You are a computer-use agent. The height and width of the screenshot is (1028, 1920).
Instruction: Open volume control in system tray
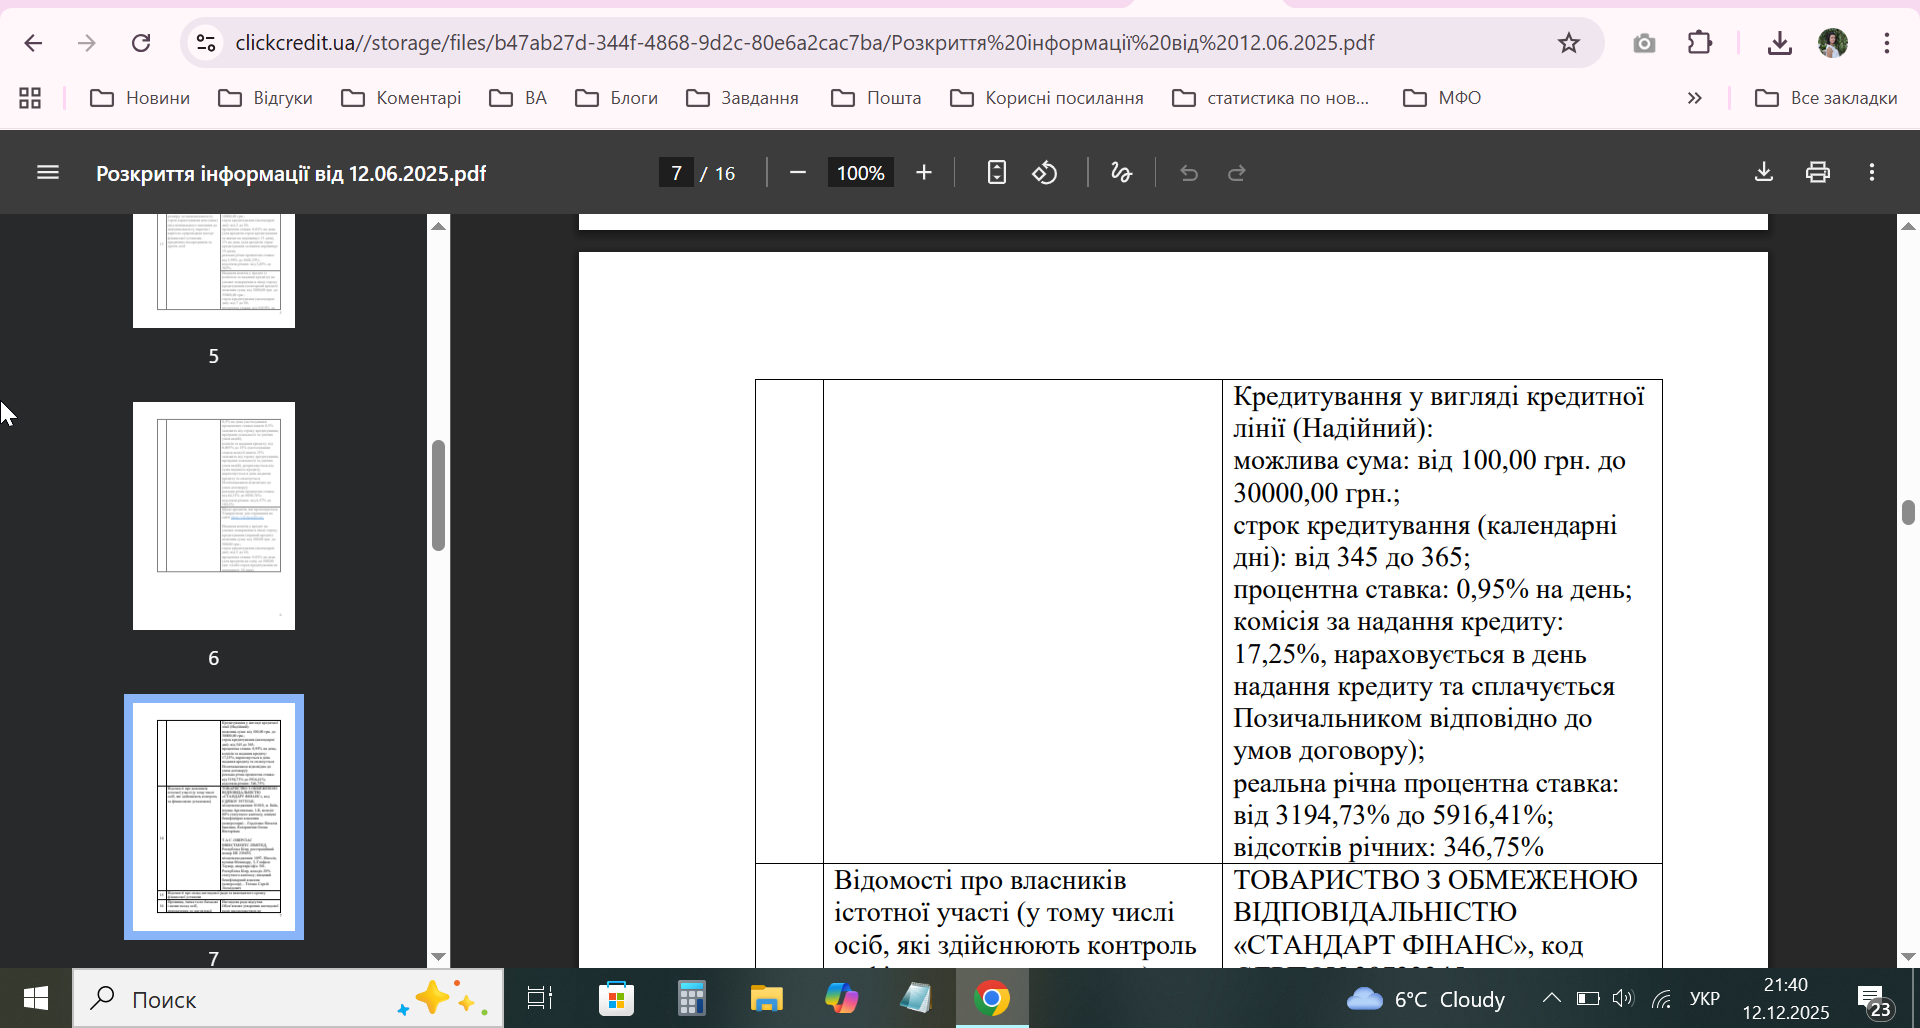pyautogui.click(x=1623, y=998)
